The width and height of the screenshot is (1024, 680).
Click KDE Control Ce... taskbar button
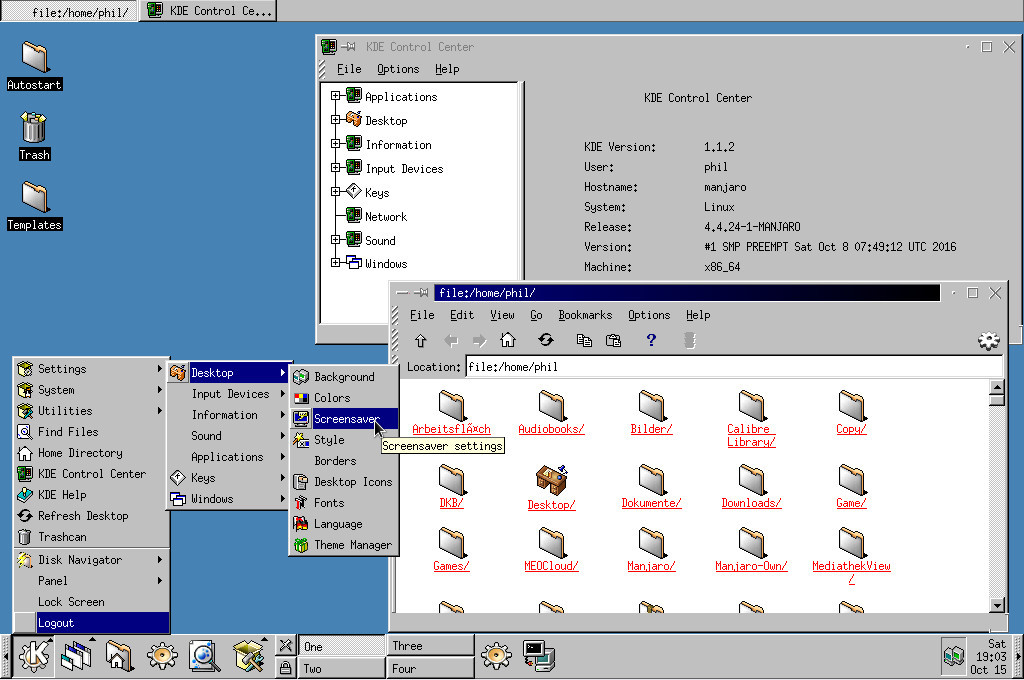pos(208,10)
